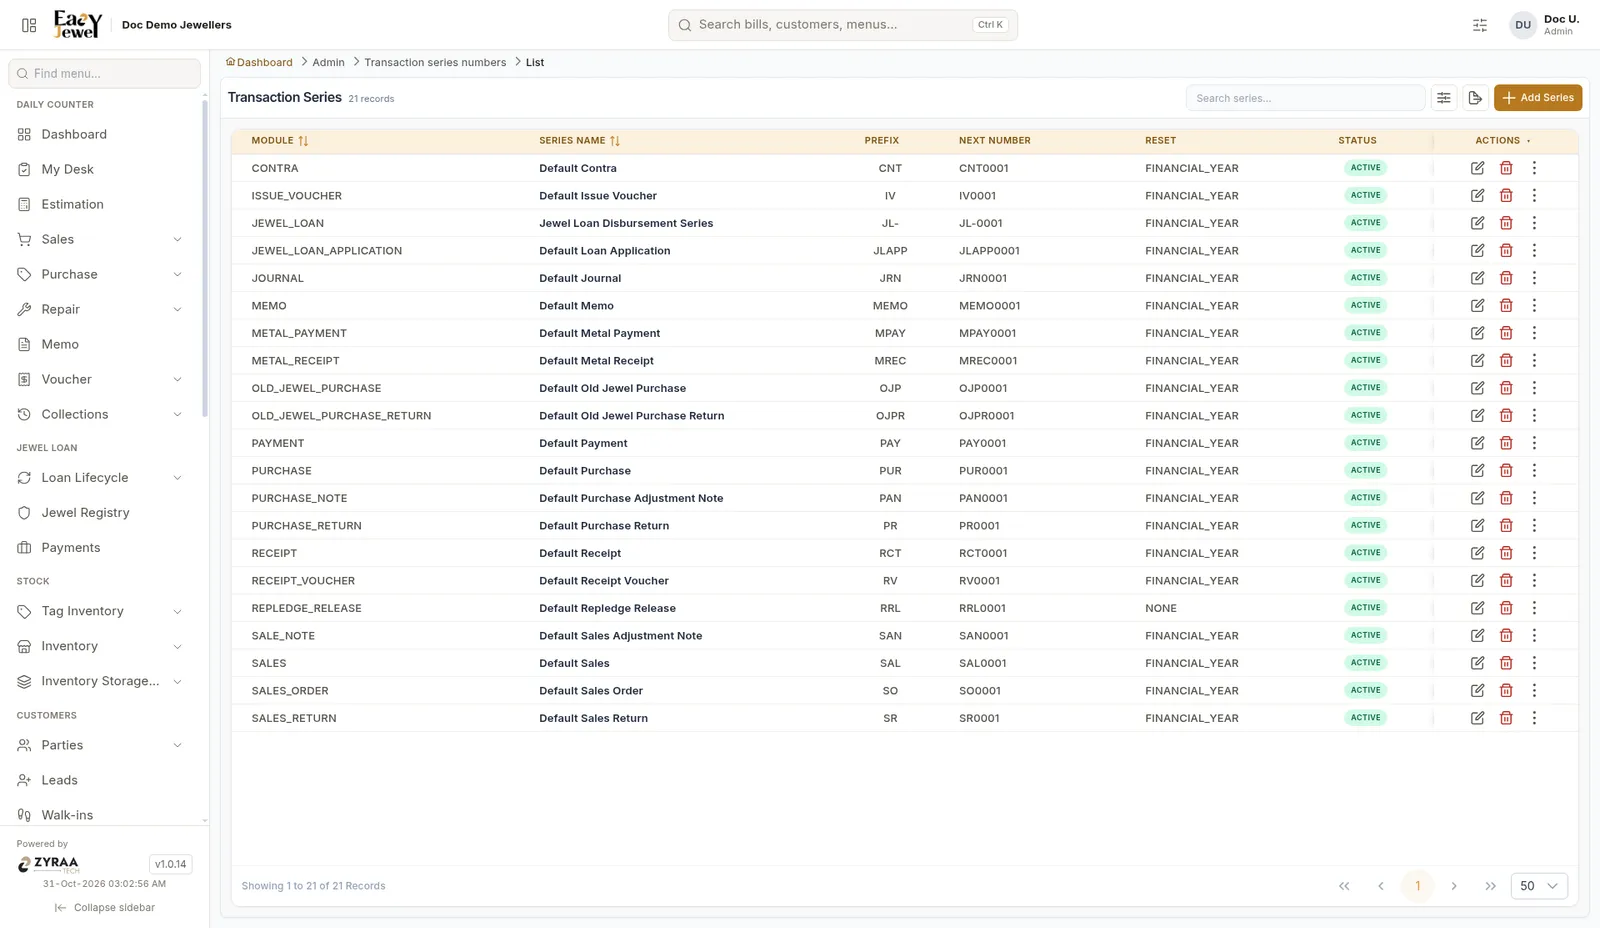Open more options for JEWEL_LOAN row
The height and width of the screenshot is (928, 1600).
pos(1534,223)
